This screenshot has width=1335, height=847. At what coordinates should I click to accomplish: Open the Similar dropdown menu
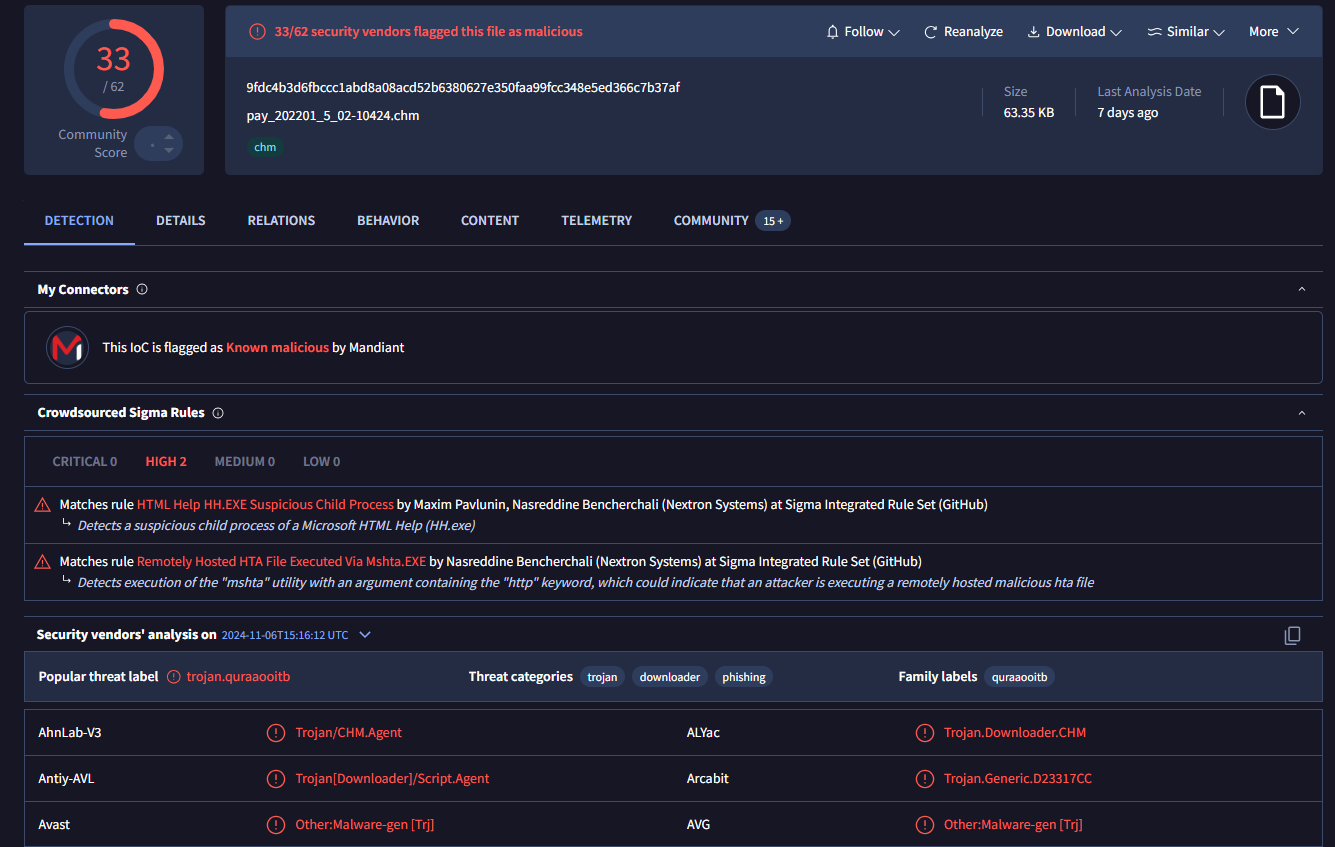[1186, 32]
